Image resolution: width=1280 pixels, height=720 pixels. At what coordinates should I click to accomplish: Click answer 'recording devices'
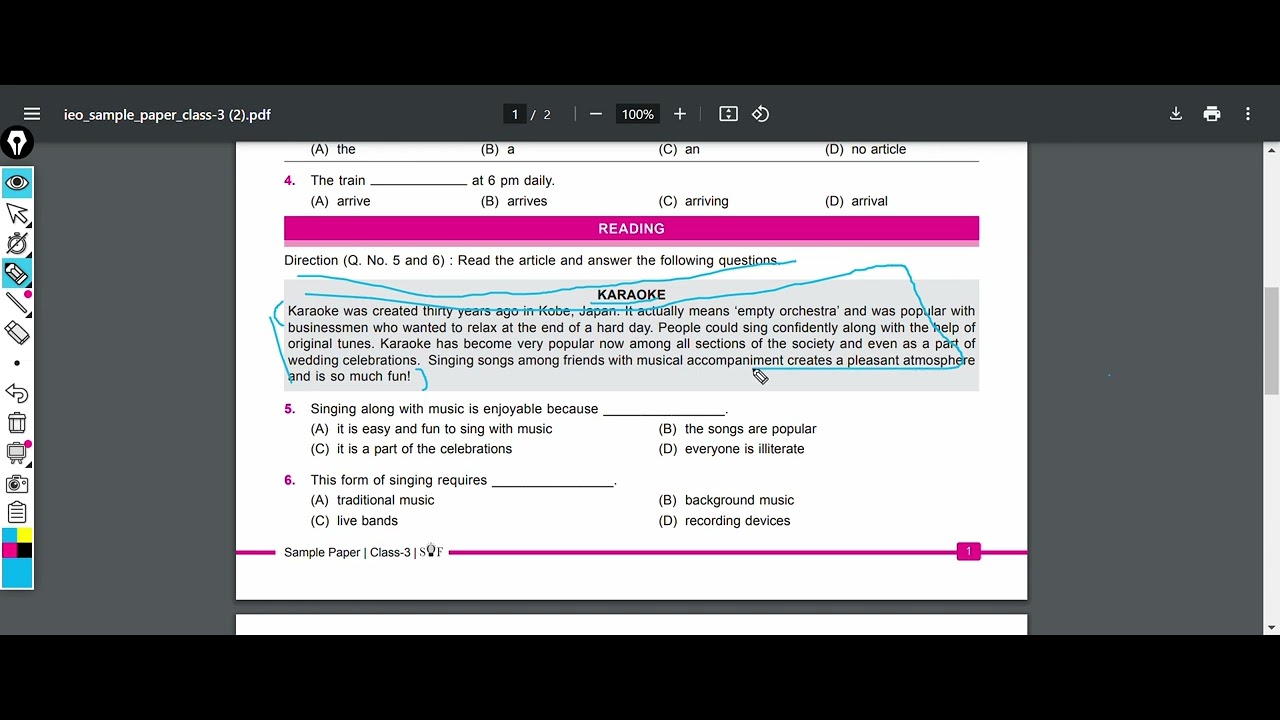pos(737,521)
